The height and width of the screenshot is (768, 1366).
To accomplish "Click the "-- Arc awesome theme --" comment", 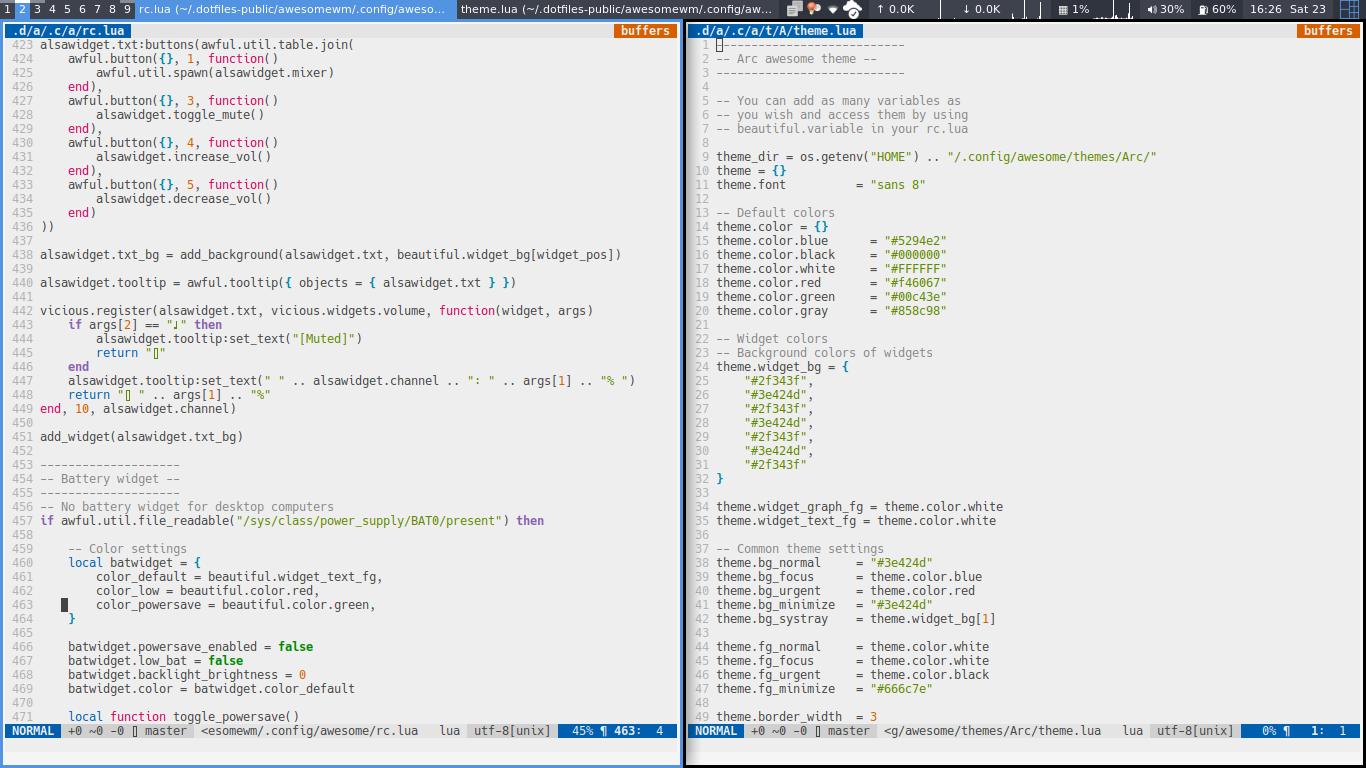I will click(796, 59).
